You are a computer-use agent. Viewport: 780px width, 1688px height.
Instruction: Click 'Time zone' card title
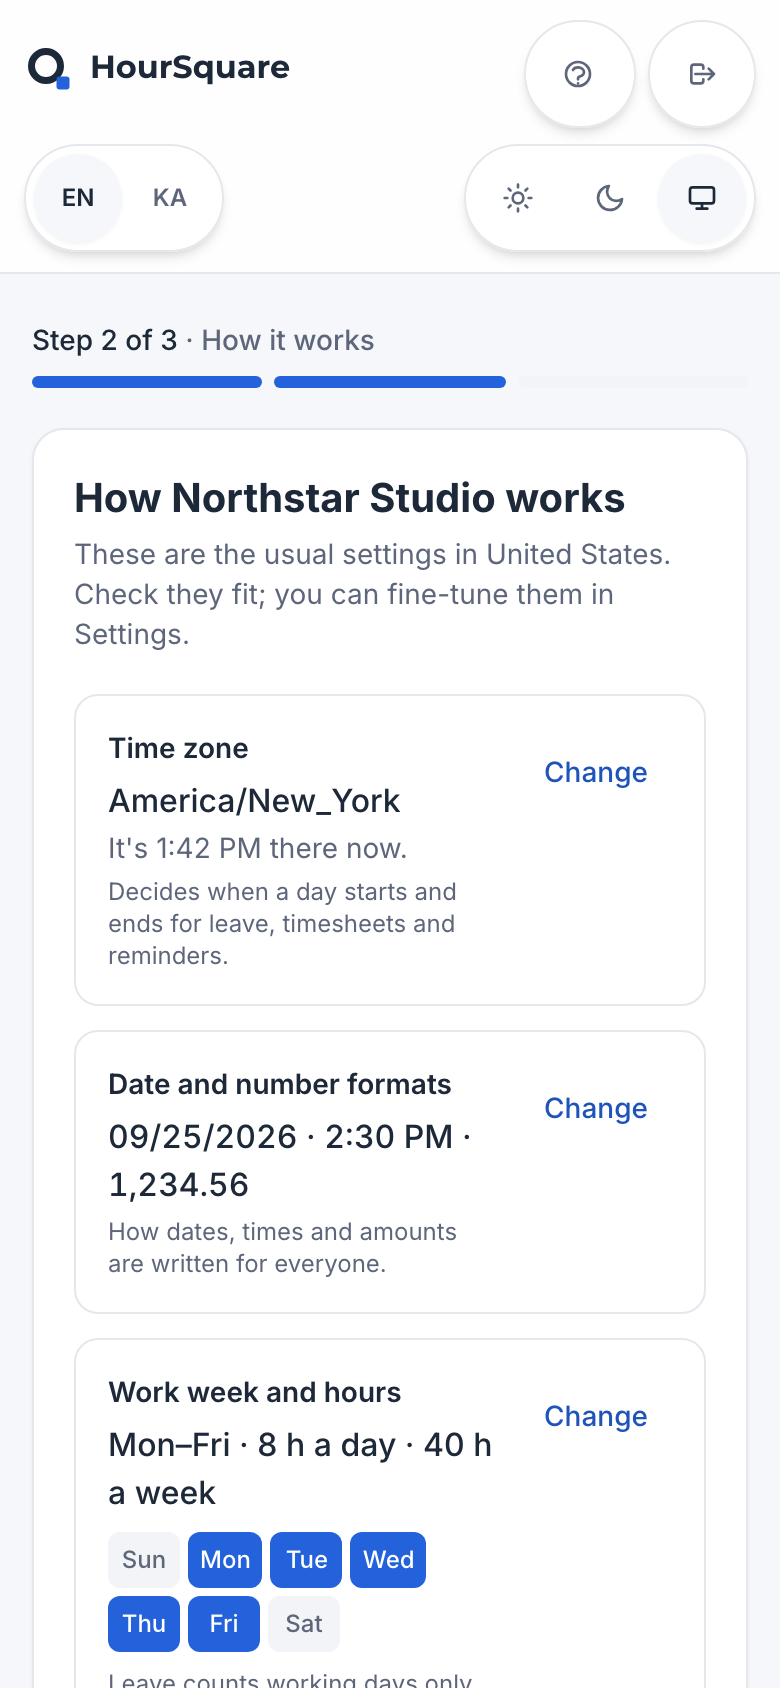pos(178,748)
